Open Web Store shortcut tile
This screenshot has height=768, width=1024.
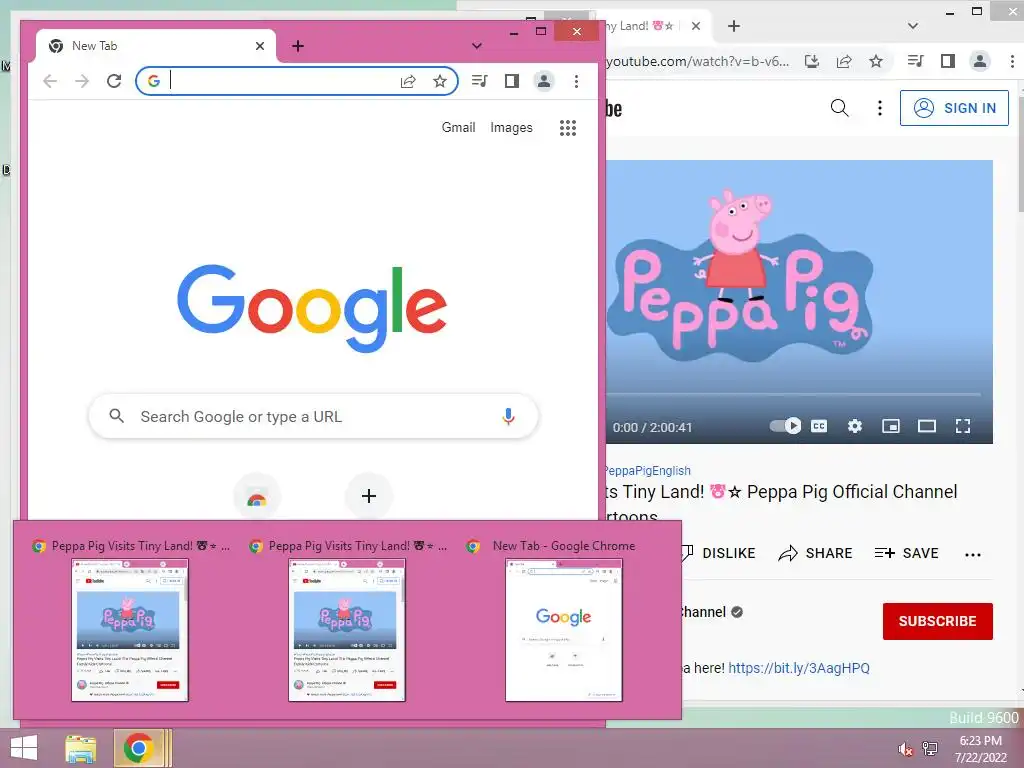[257, 497]
